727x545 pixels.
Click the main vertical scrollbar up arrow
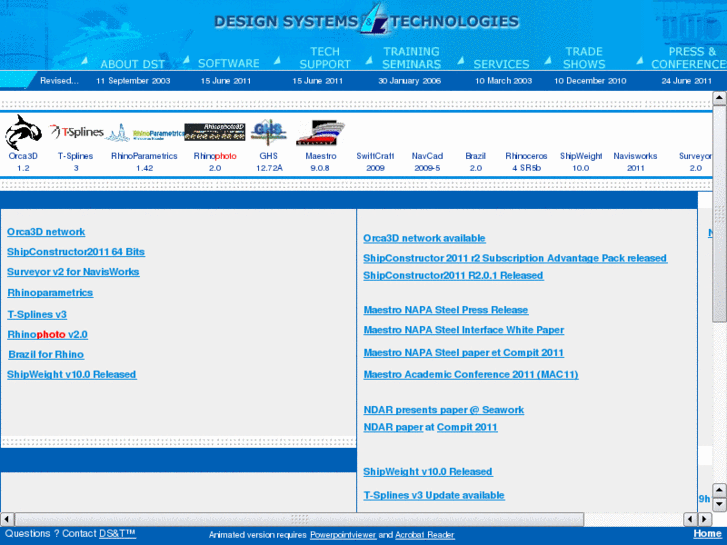click(x=719, y=98)
